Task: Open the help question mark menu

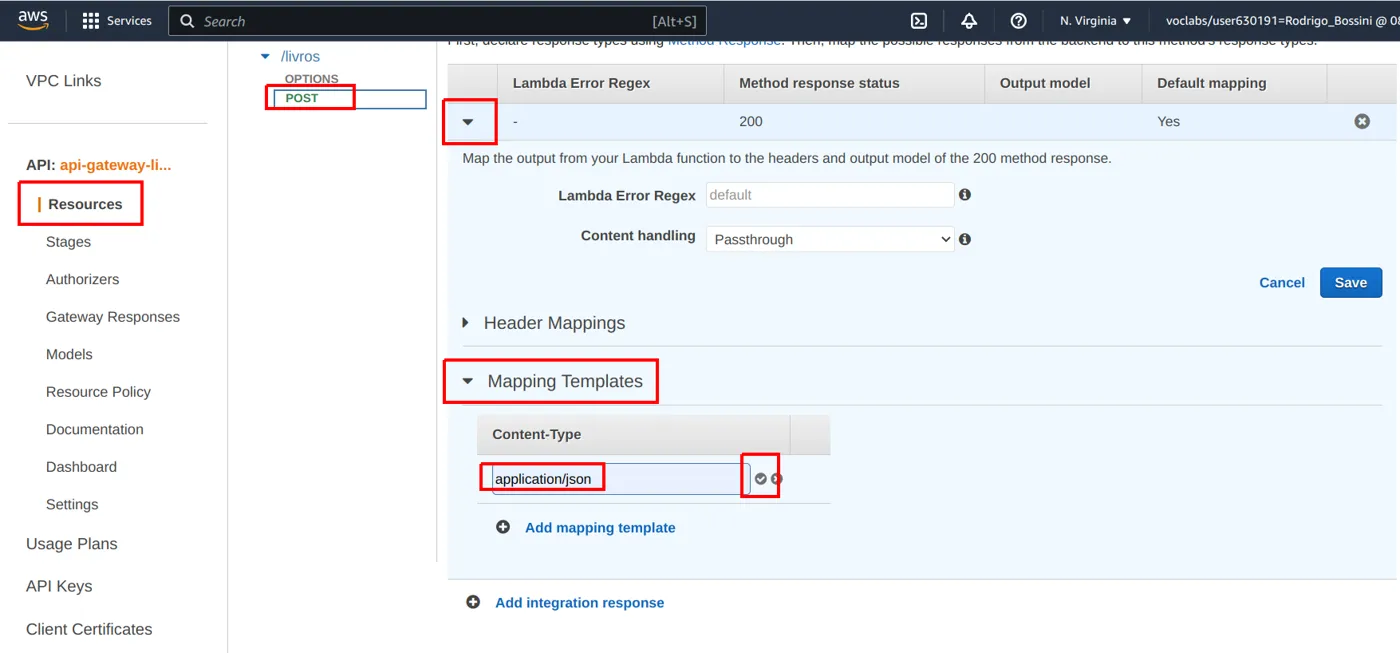Action: click(1018, 21)
